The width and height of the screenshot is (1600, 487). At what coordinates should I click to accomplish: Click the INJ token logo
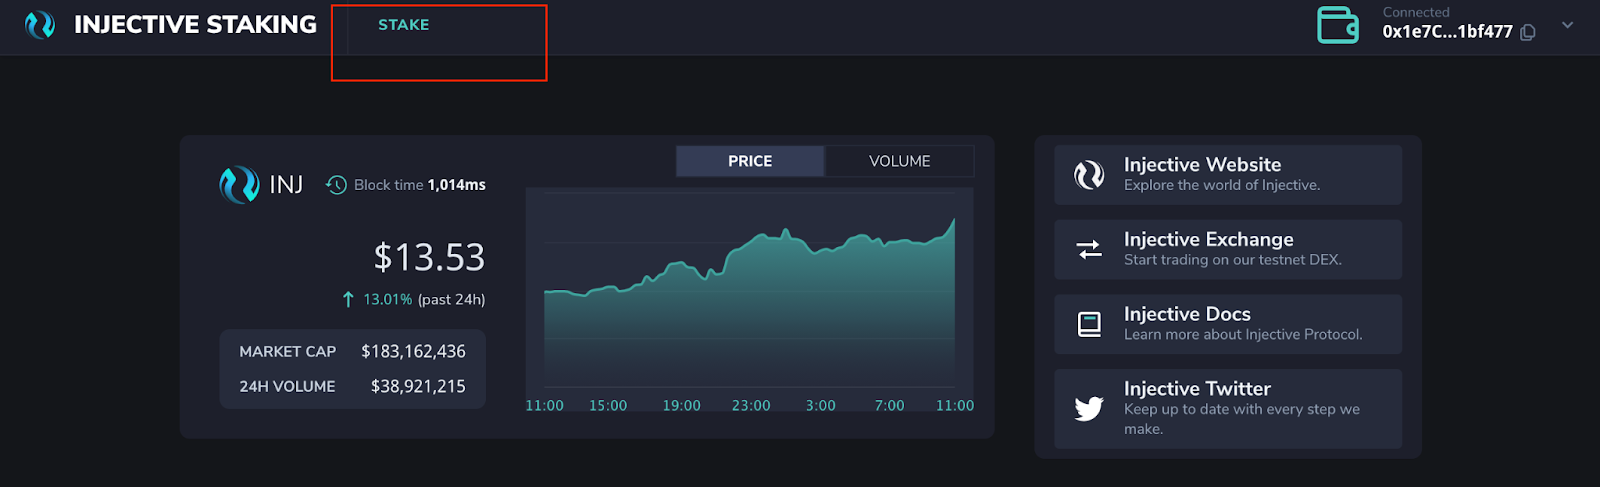(239, 185)
